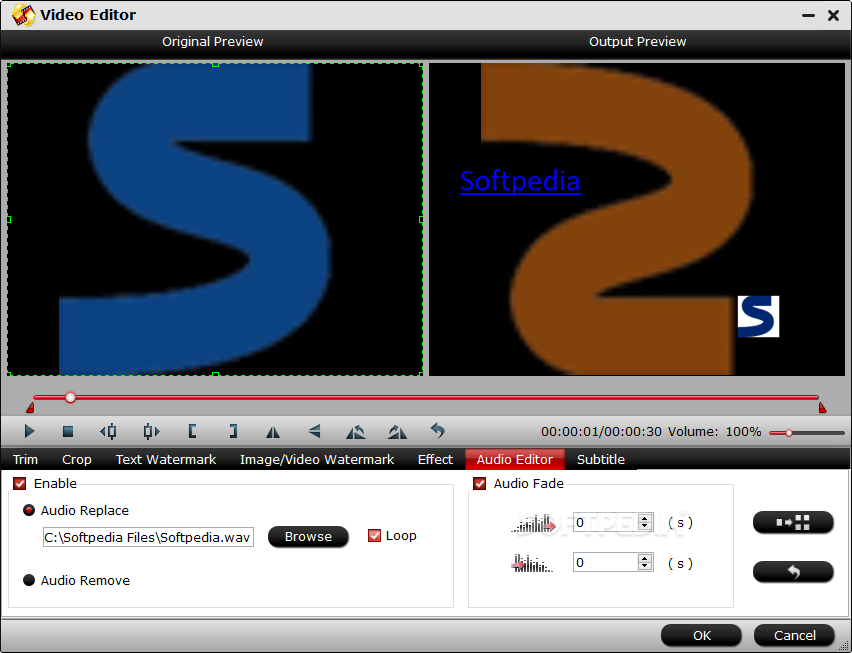Switch to the Crop tab

coord(77,460)
